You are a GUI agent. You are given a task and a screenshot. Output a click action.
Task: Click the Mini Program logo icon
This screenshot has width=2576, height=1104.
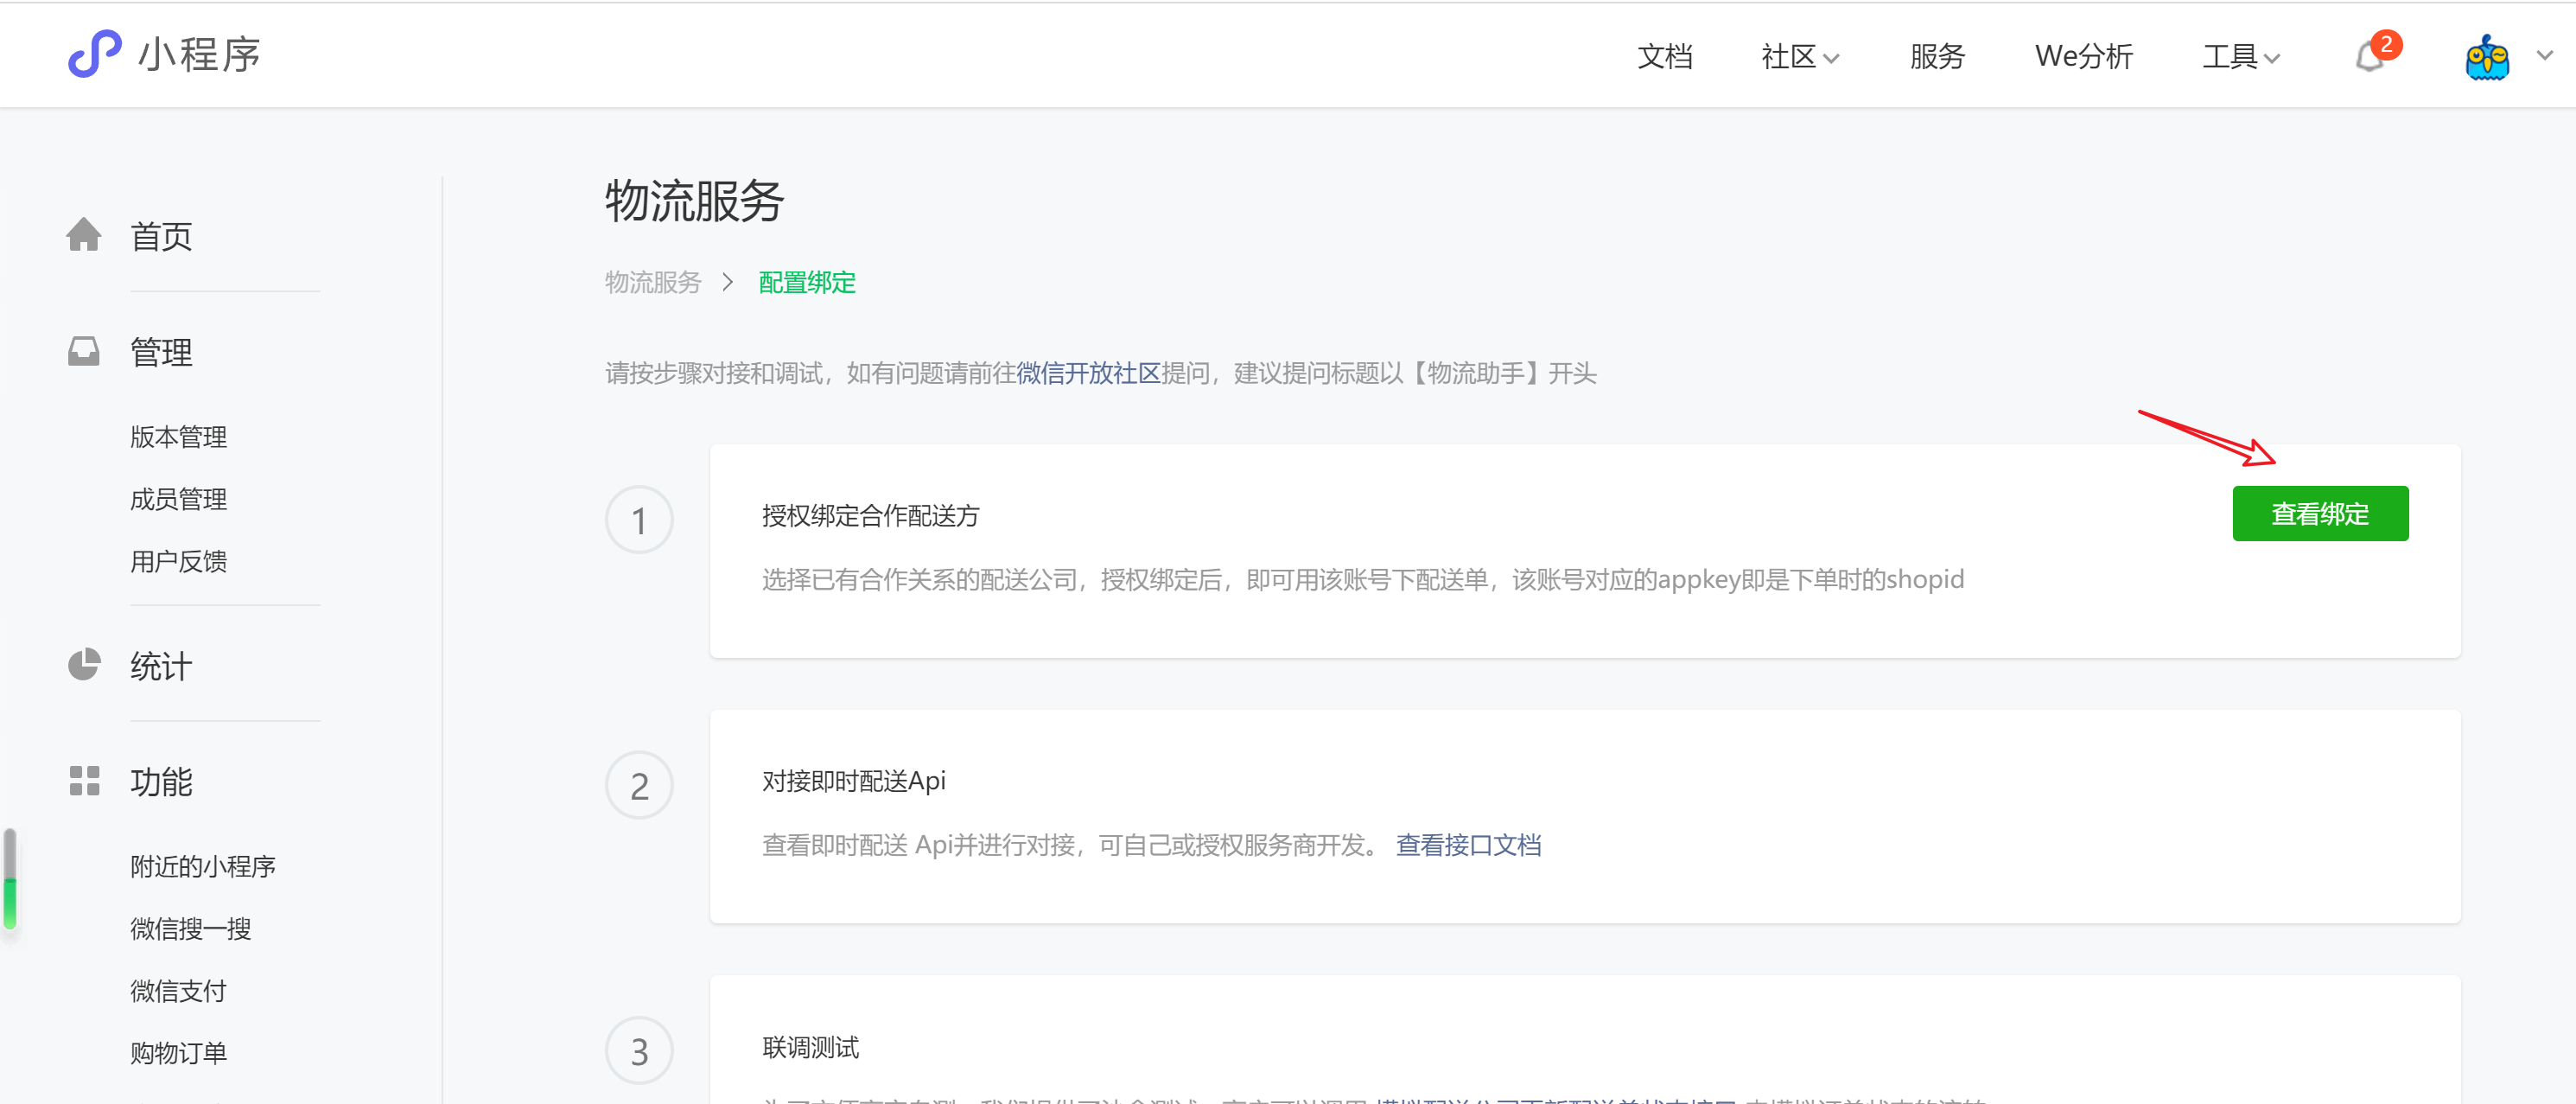(94, 54)
